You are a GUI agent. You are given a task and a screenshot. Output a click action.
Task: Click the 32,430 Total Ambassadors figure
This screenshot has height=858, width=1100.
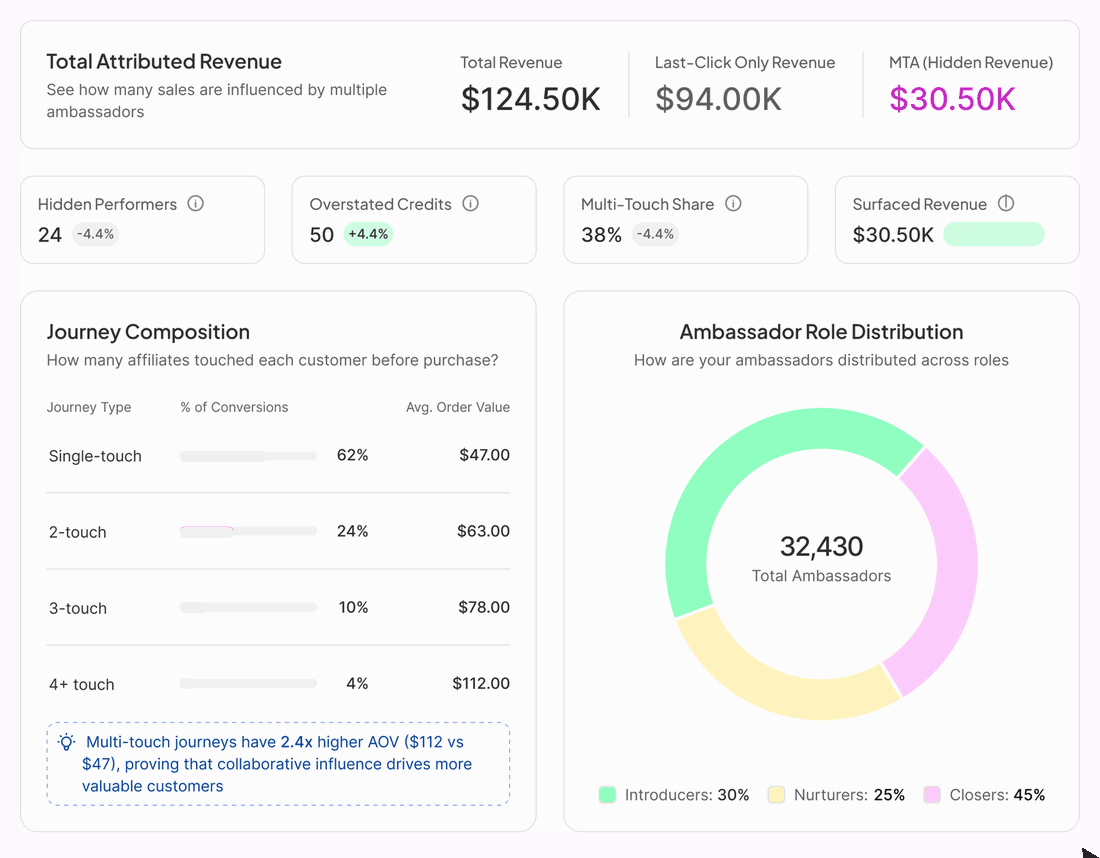pyautogui.click(x=821, y=546)
